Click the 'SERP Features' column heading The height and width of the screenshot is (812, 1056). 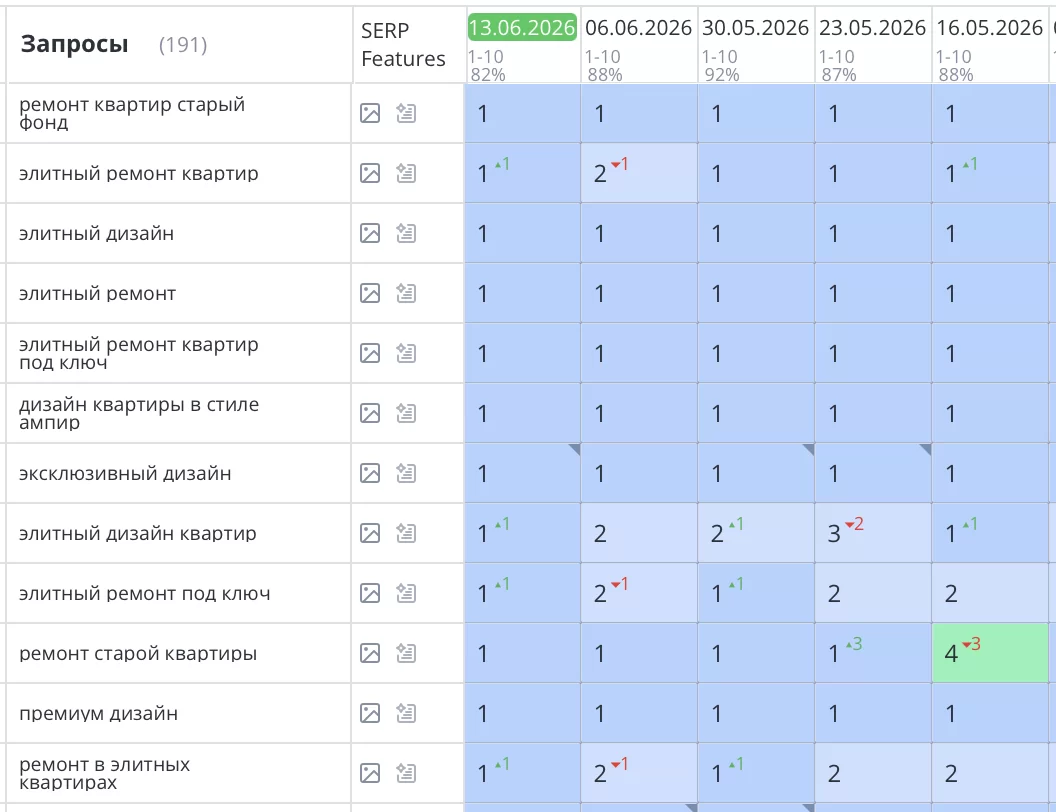403,44
